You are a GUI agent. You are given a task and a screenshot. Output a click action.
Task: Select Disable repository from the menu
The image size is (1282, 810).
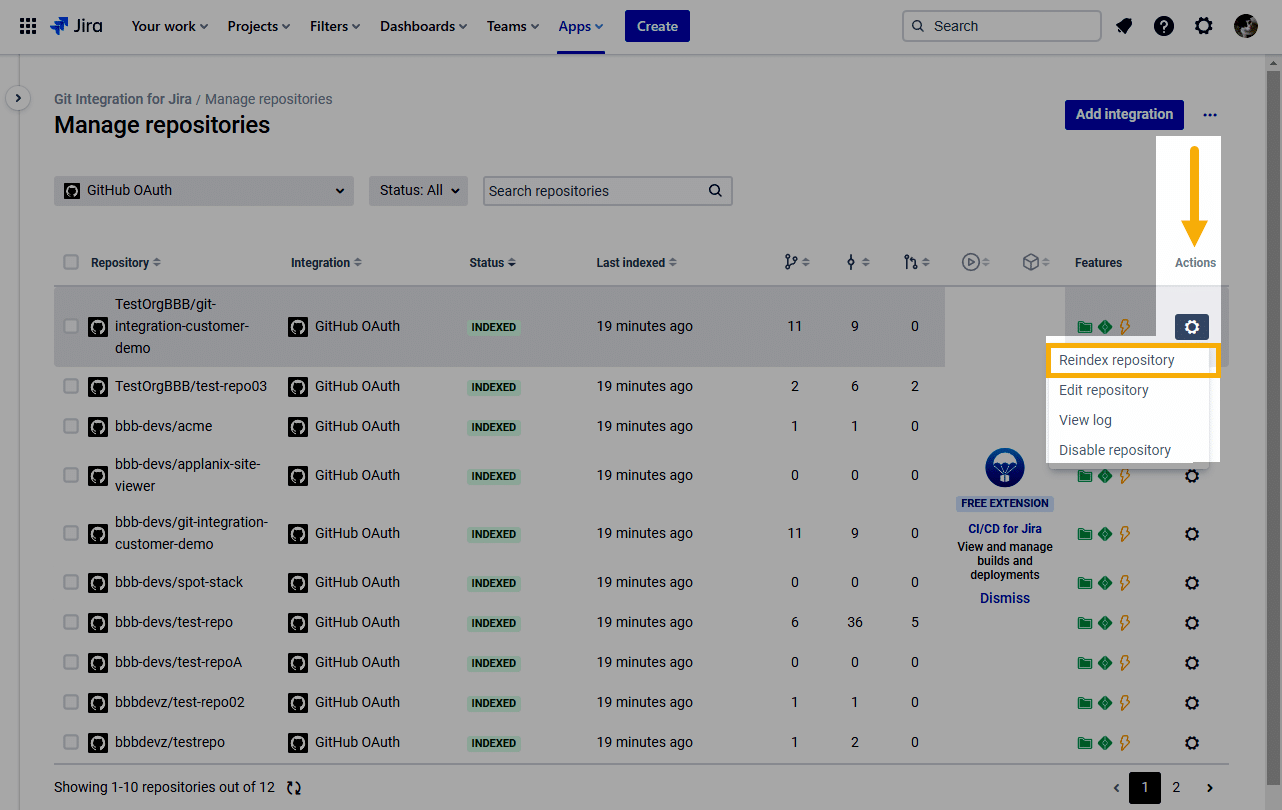click(x=1128, y=450)
